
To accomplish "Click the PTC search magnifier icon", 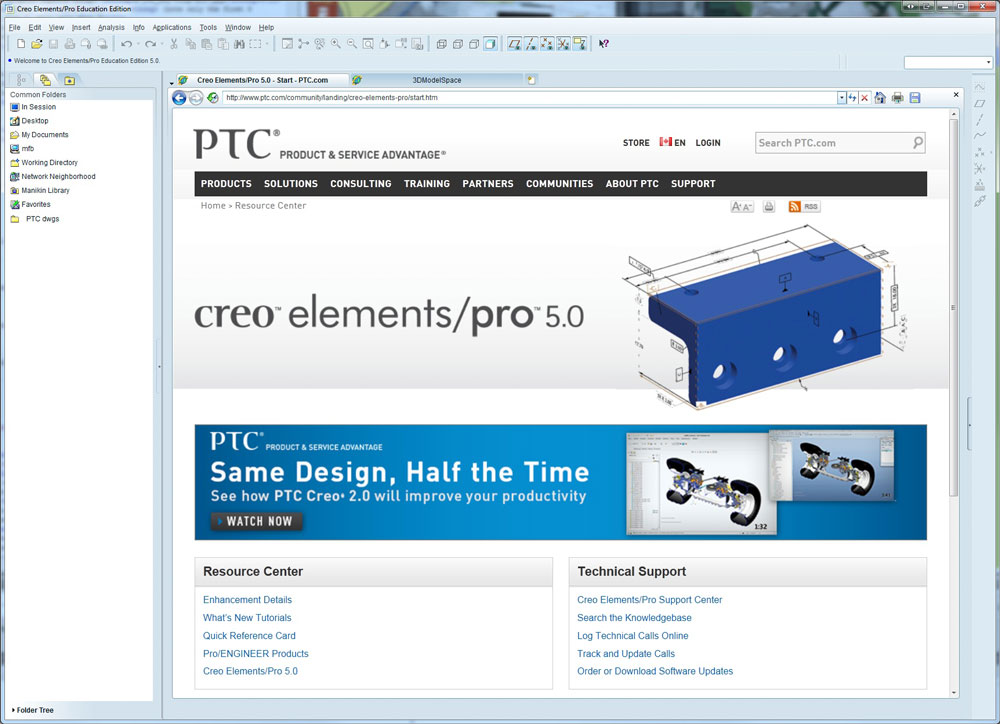I will tap(917, 143).
